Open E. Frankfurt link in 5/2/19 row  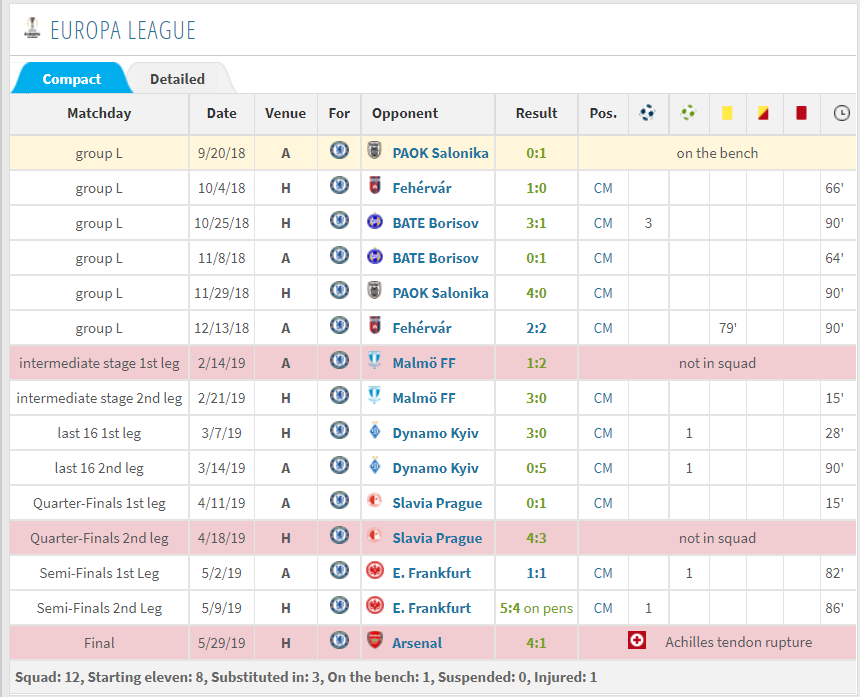click(x=432, y=573)
